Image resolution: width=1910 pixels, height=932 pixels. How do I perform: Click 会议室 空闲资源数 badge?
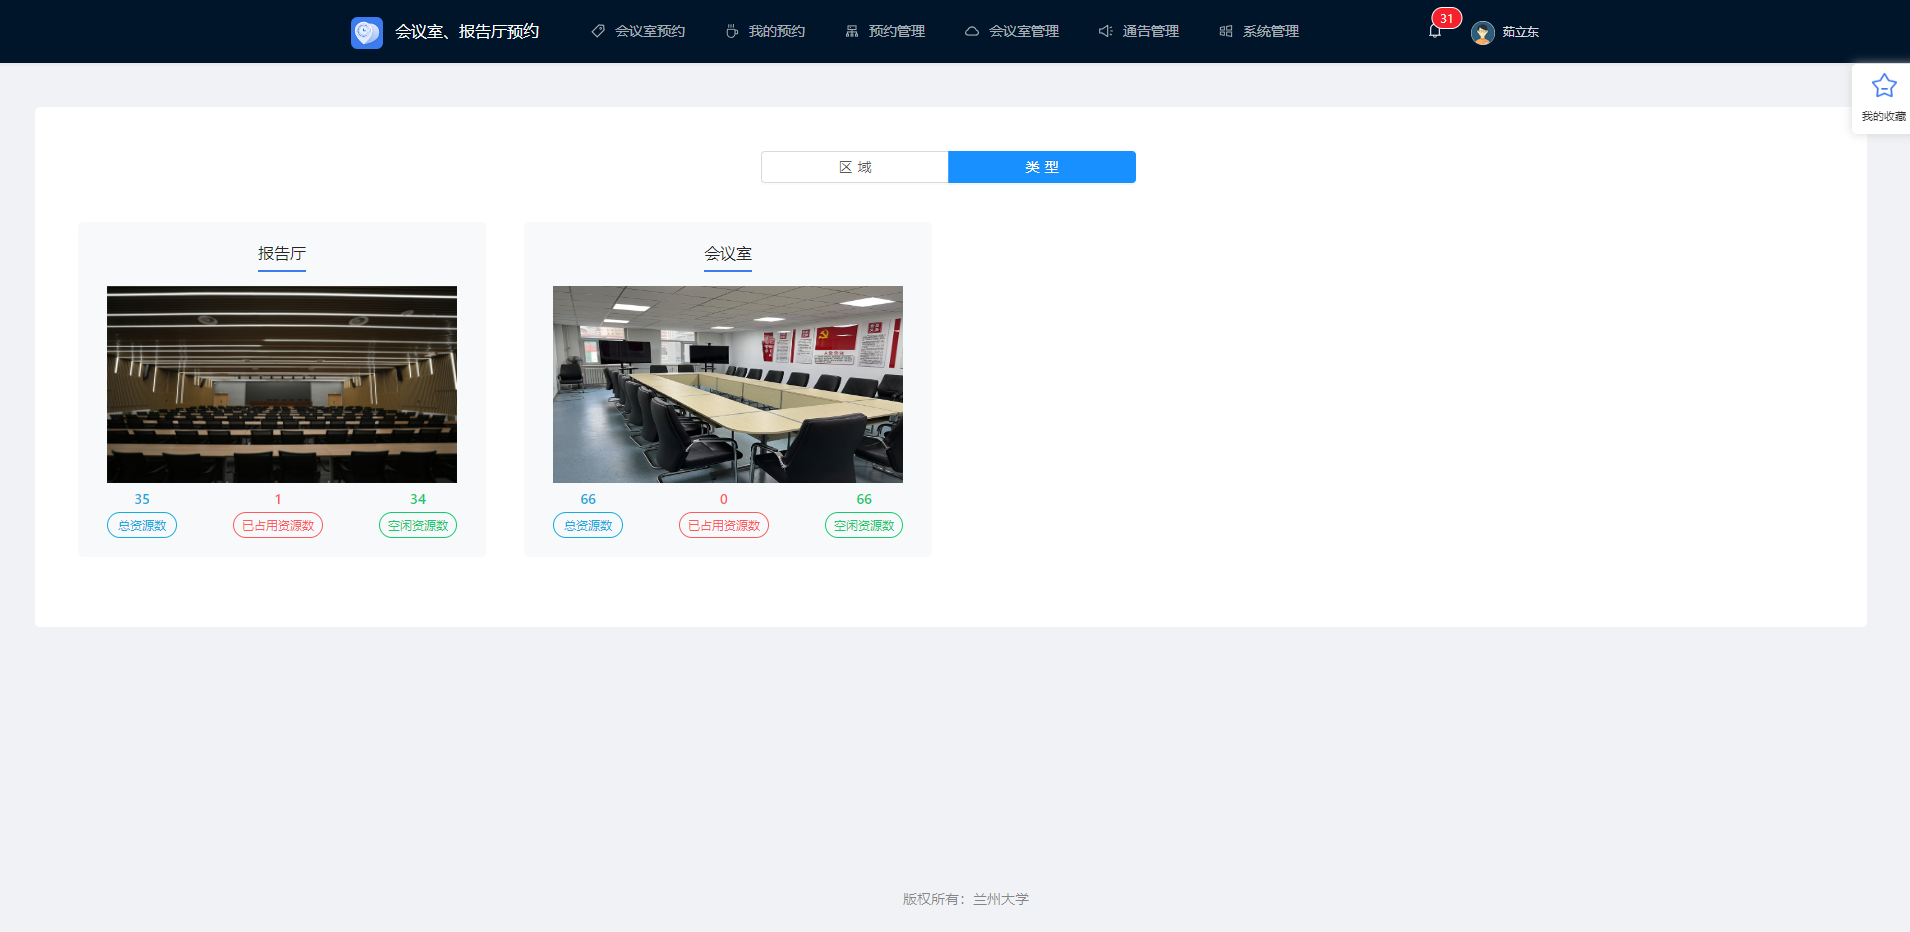(x=864, y=525)
